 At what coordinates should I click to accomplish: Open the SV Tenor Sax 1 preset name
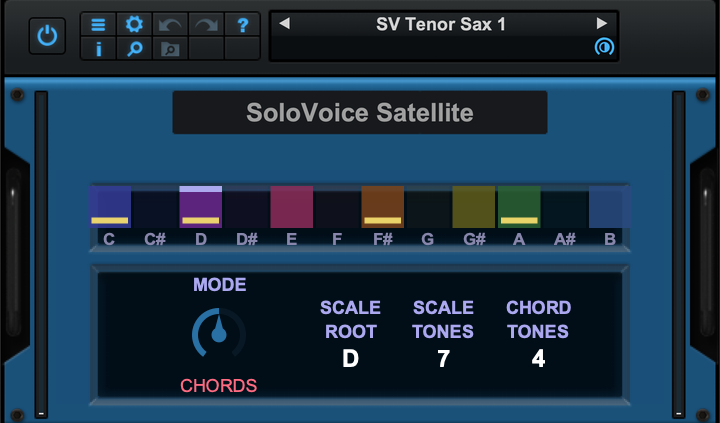tap(441, 24)
